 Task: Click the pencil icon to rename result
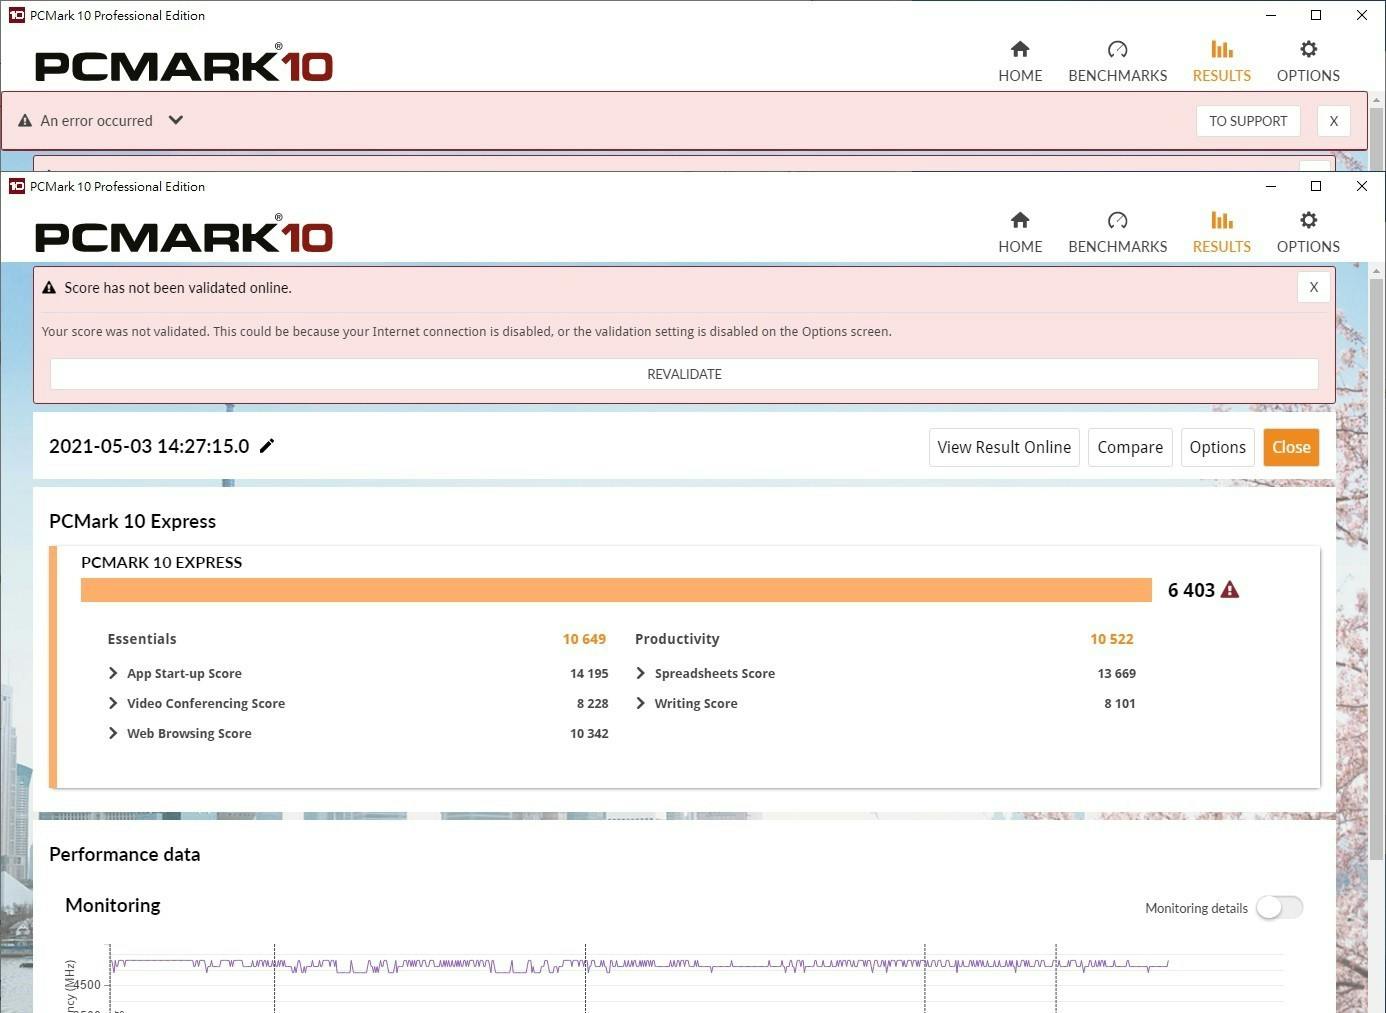pyautogui.click(x=267, y=446)
